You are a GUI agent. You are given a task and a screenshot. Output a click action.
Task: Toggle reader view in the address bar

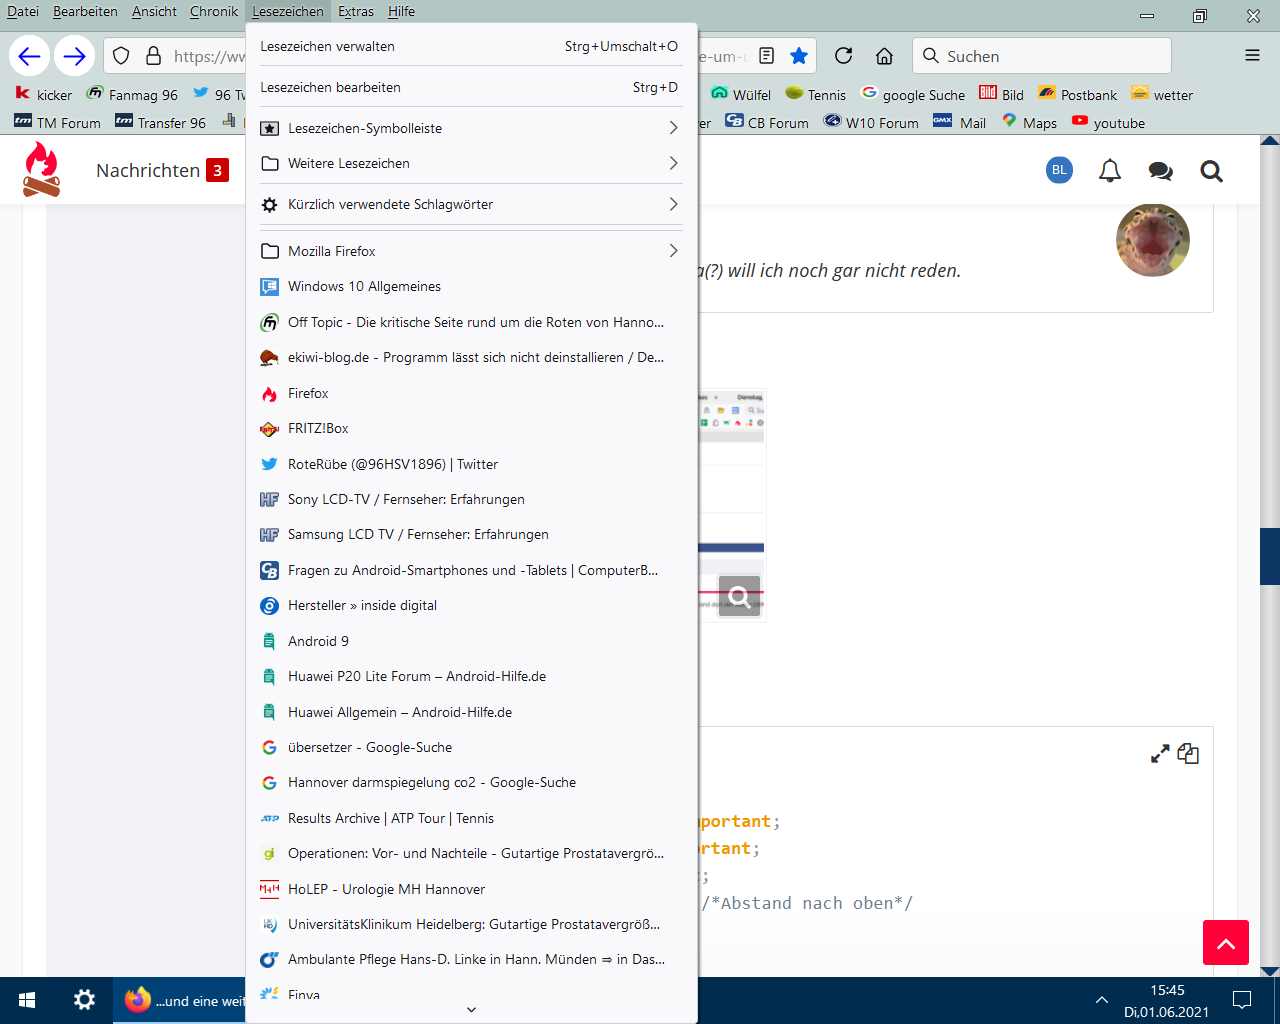(767, 56)
